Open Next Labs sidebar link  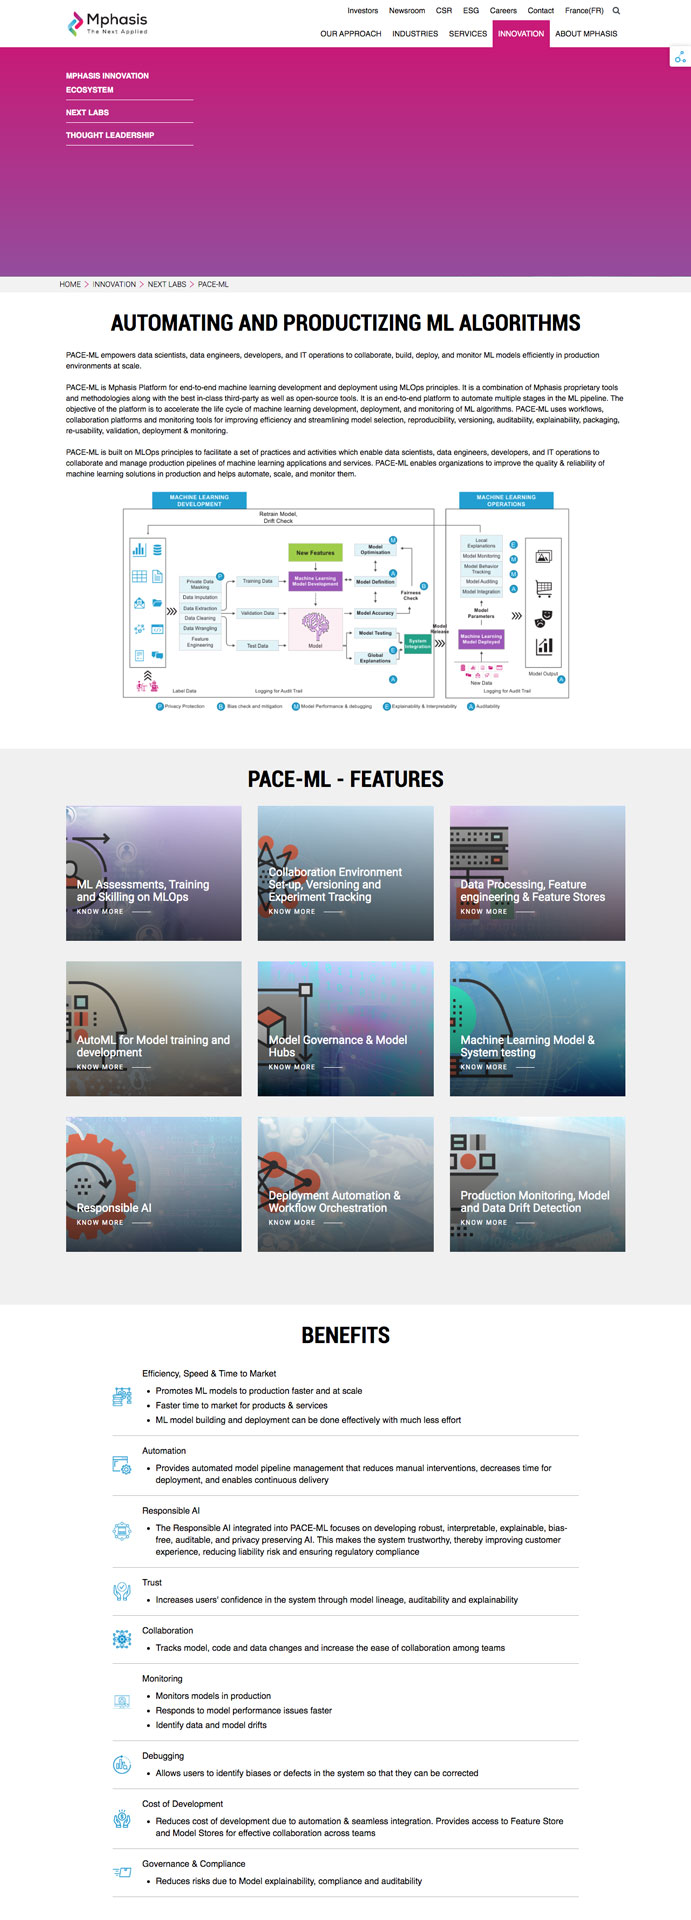click(87, 112)
